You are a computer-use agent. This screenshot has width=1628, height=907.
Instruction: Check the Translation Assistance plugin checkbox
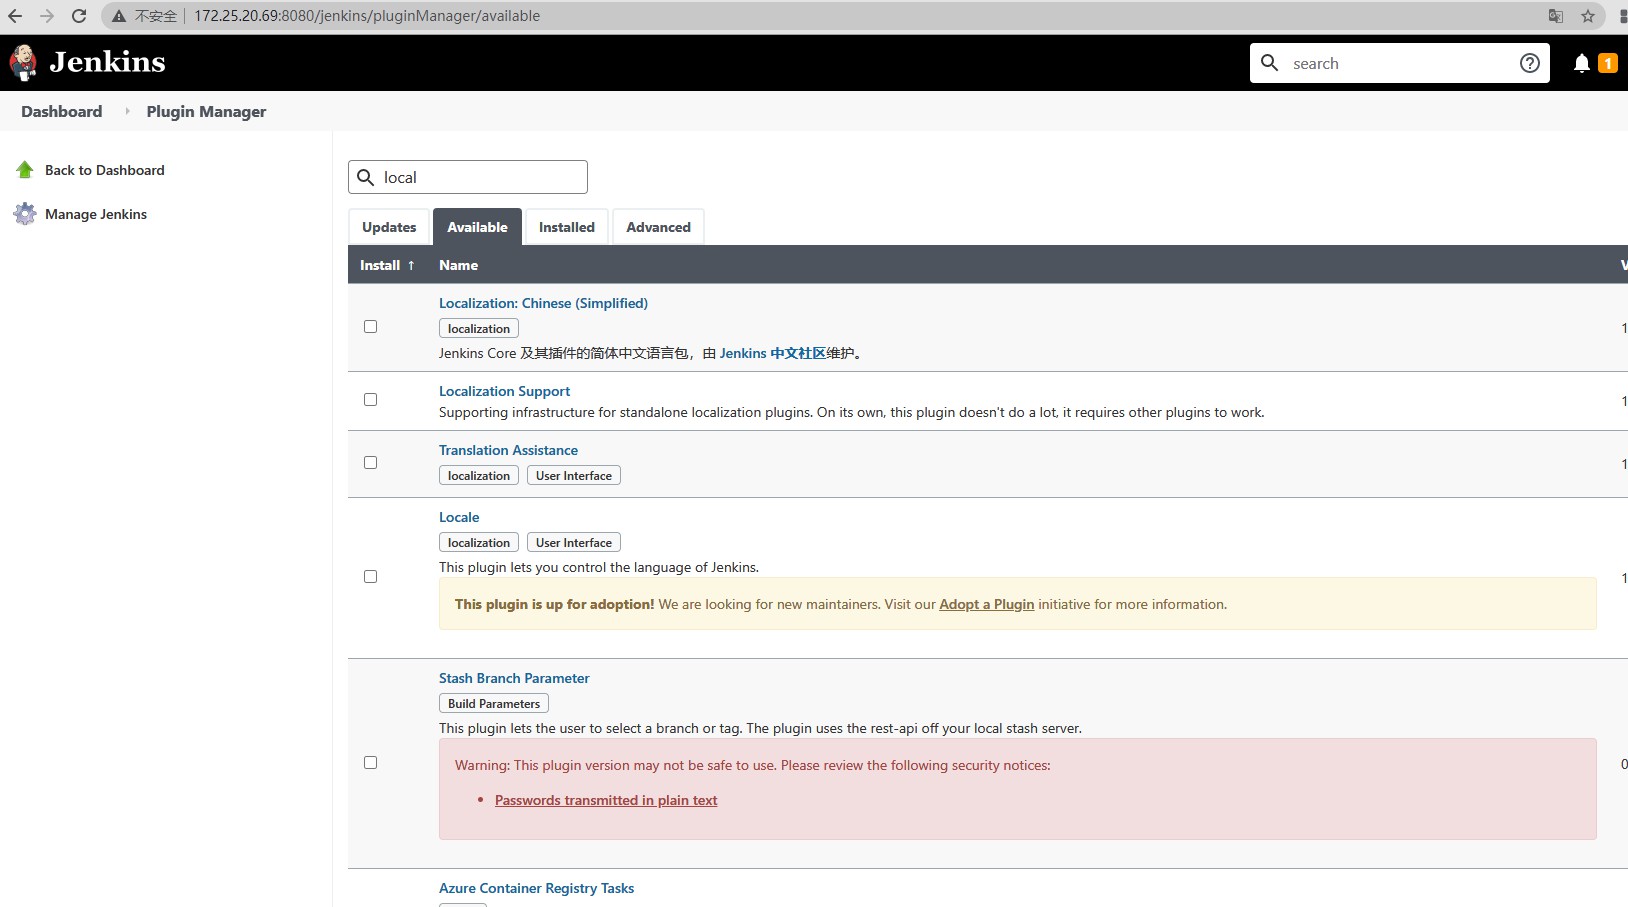(x=371, y=463)
